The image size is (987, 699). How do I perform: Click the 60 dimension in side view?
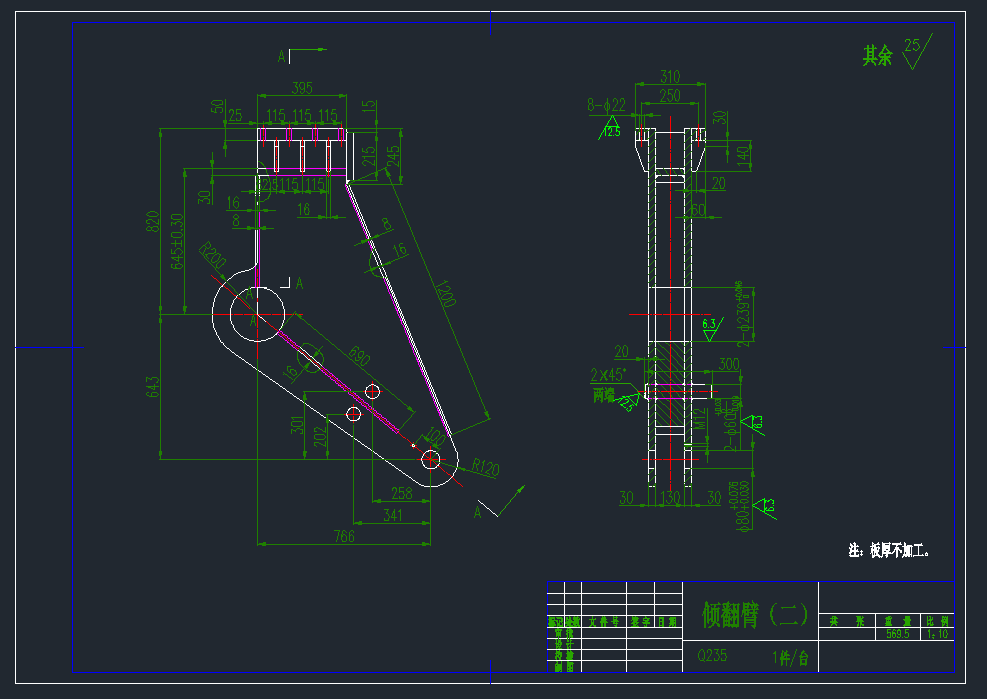697,210
